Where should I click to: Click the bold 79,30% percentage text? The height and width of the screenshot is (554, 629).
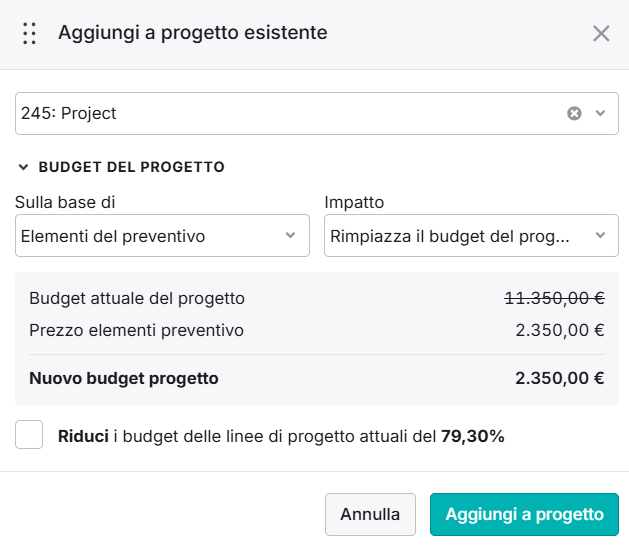tap(473, 436)
